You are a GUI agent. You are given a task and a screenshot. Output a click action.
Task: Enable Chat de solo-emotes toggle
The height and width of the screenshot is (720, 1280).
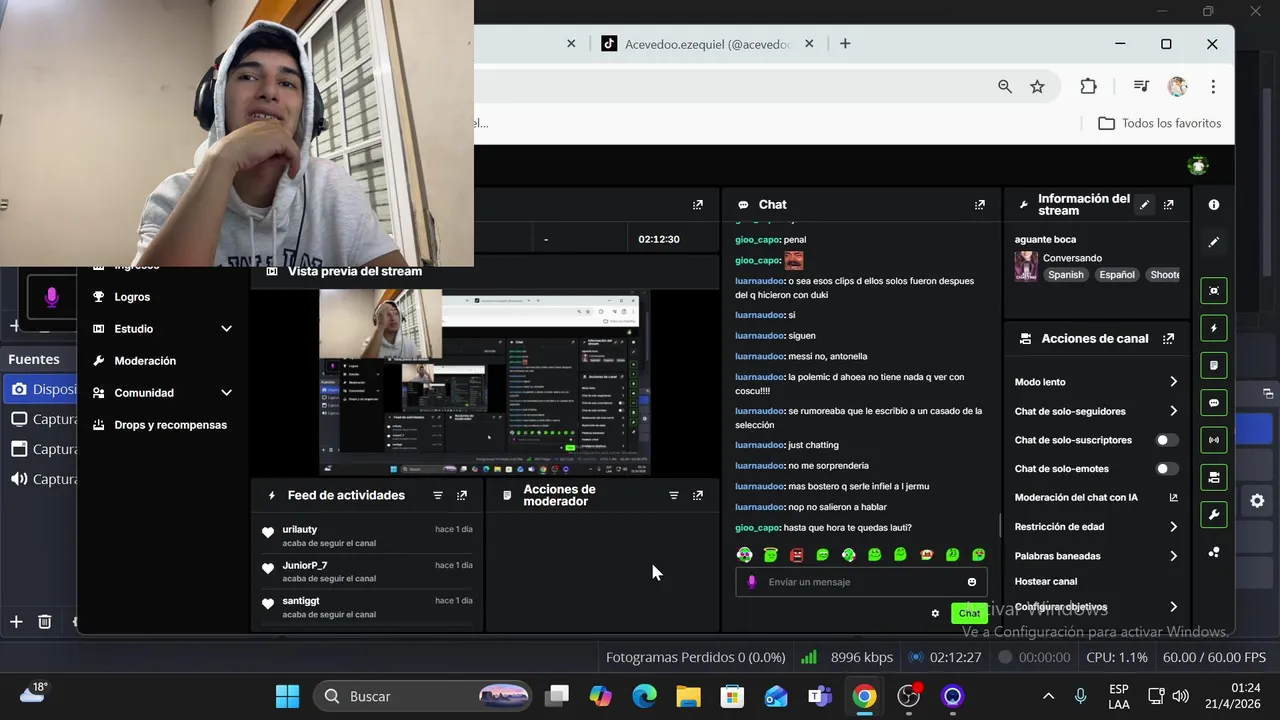1167,468
